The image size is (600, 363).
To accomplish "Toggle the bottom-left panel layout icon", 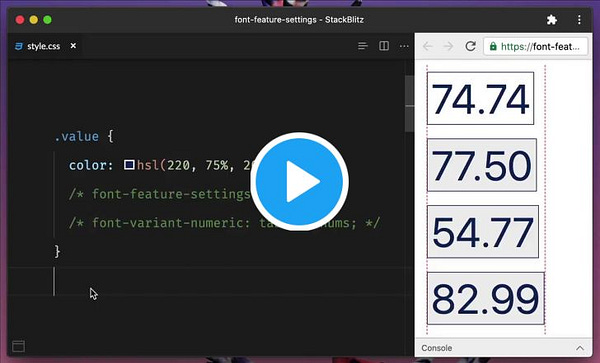I will point(18,347).
